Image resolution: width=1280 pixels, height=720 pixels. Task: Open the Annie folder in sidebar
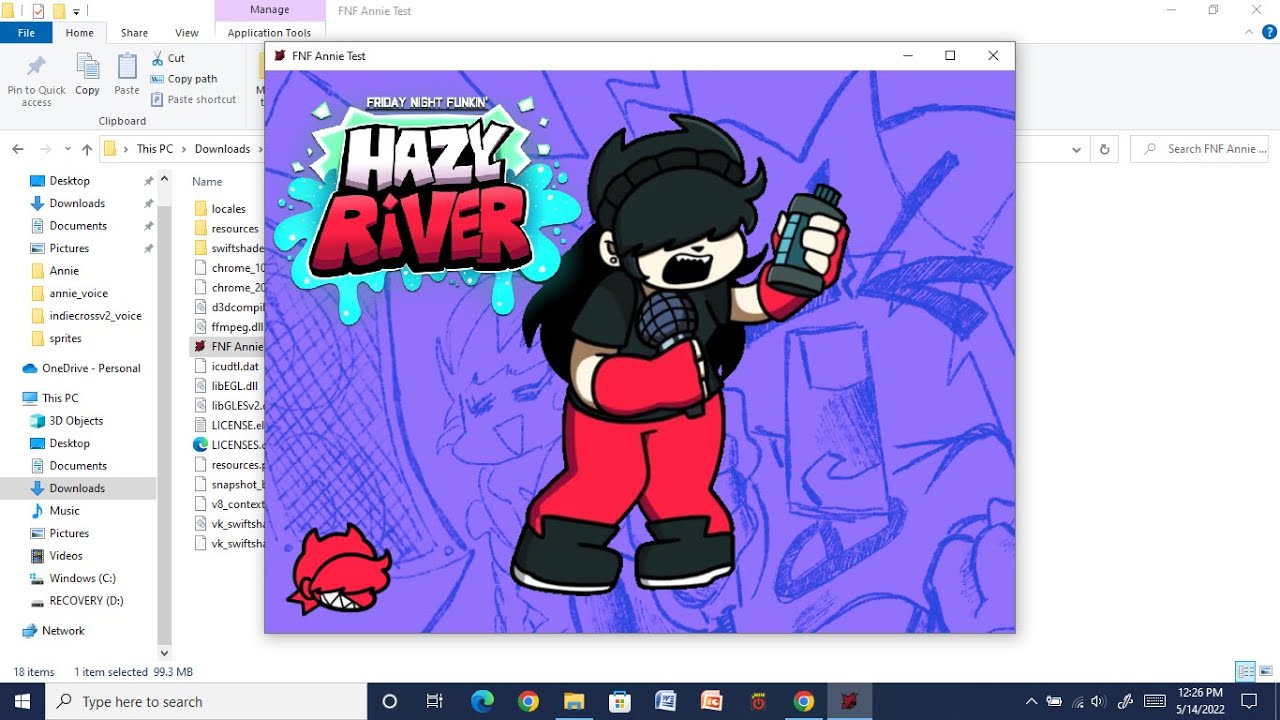(64, 271)
